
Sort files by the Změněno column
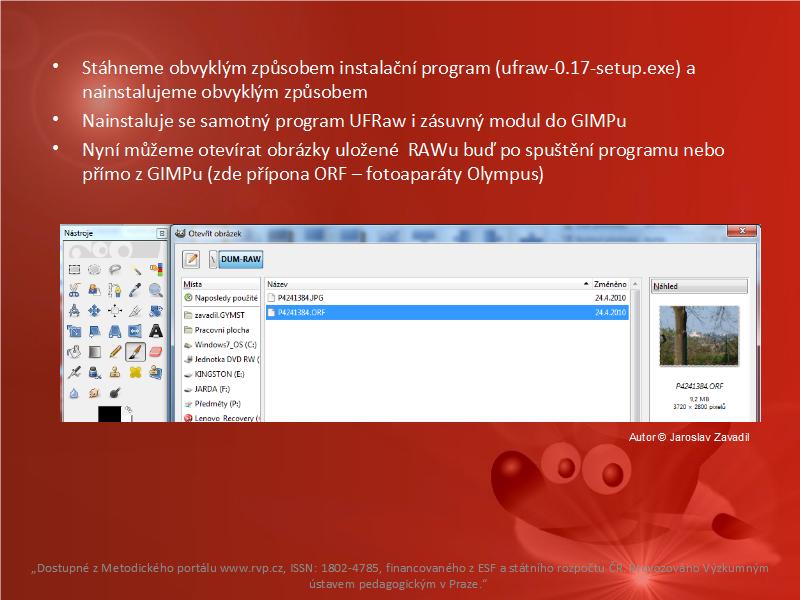point(610,284)
